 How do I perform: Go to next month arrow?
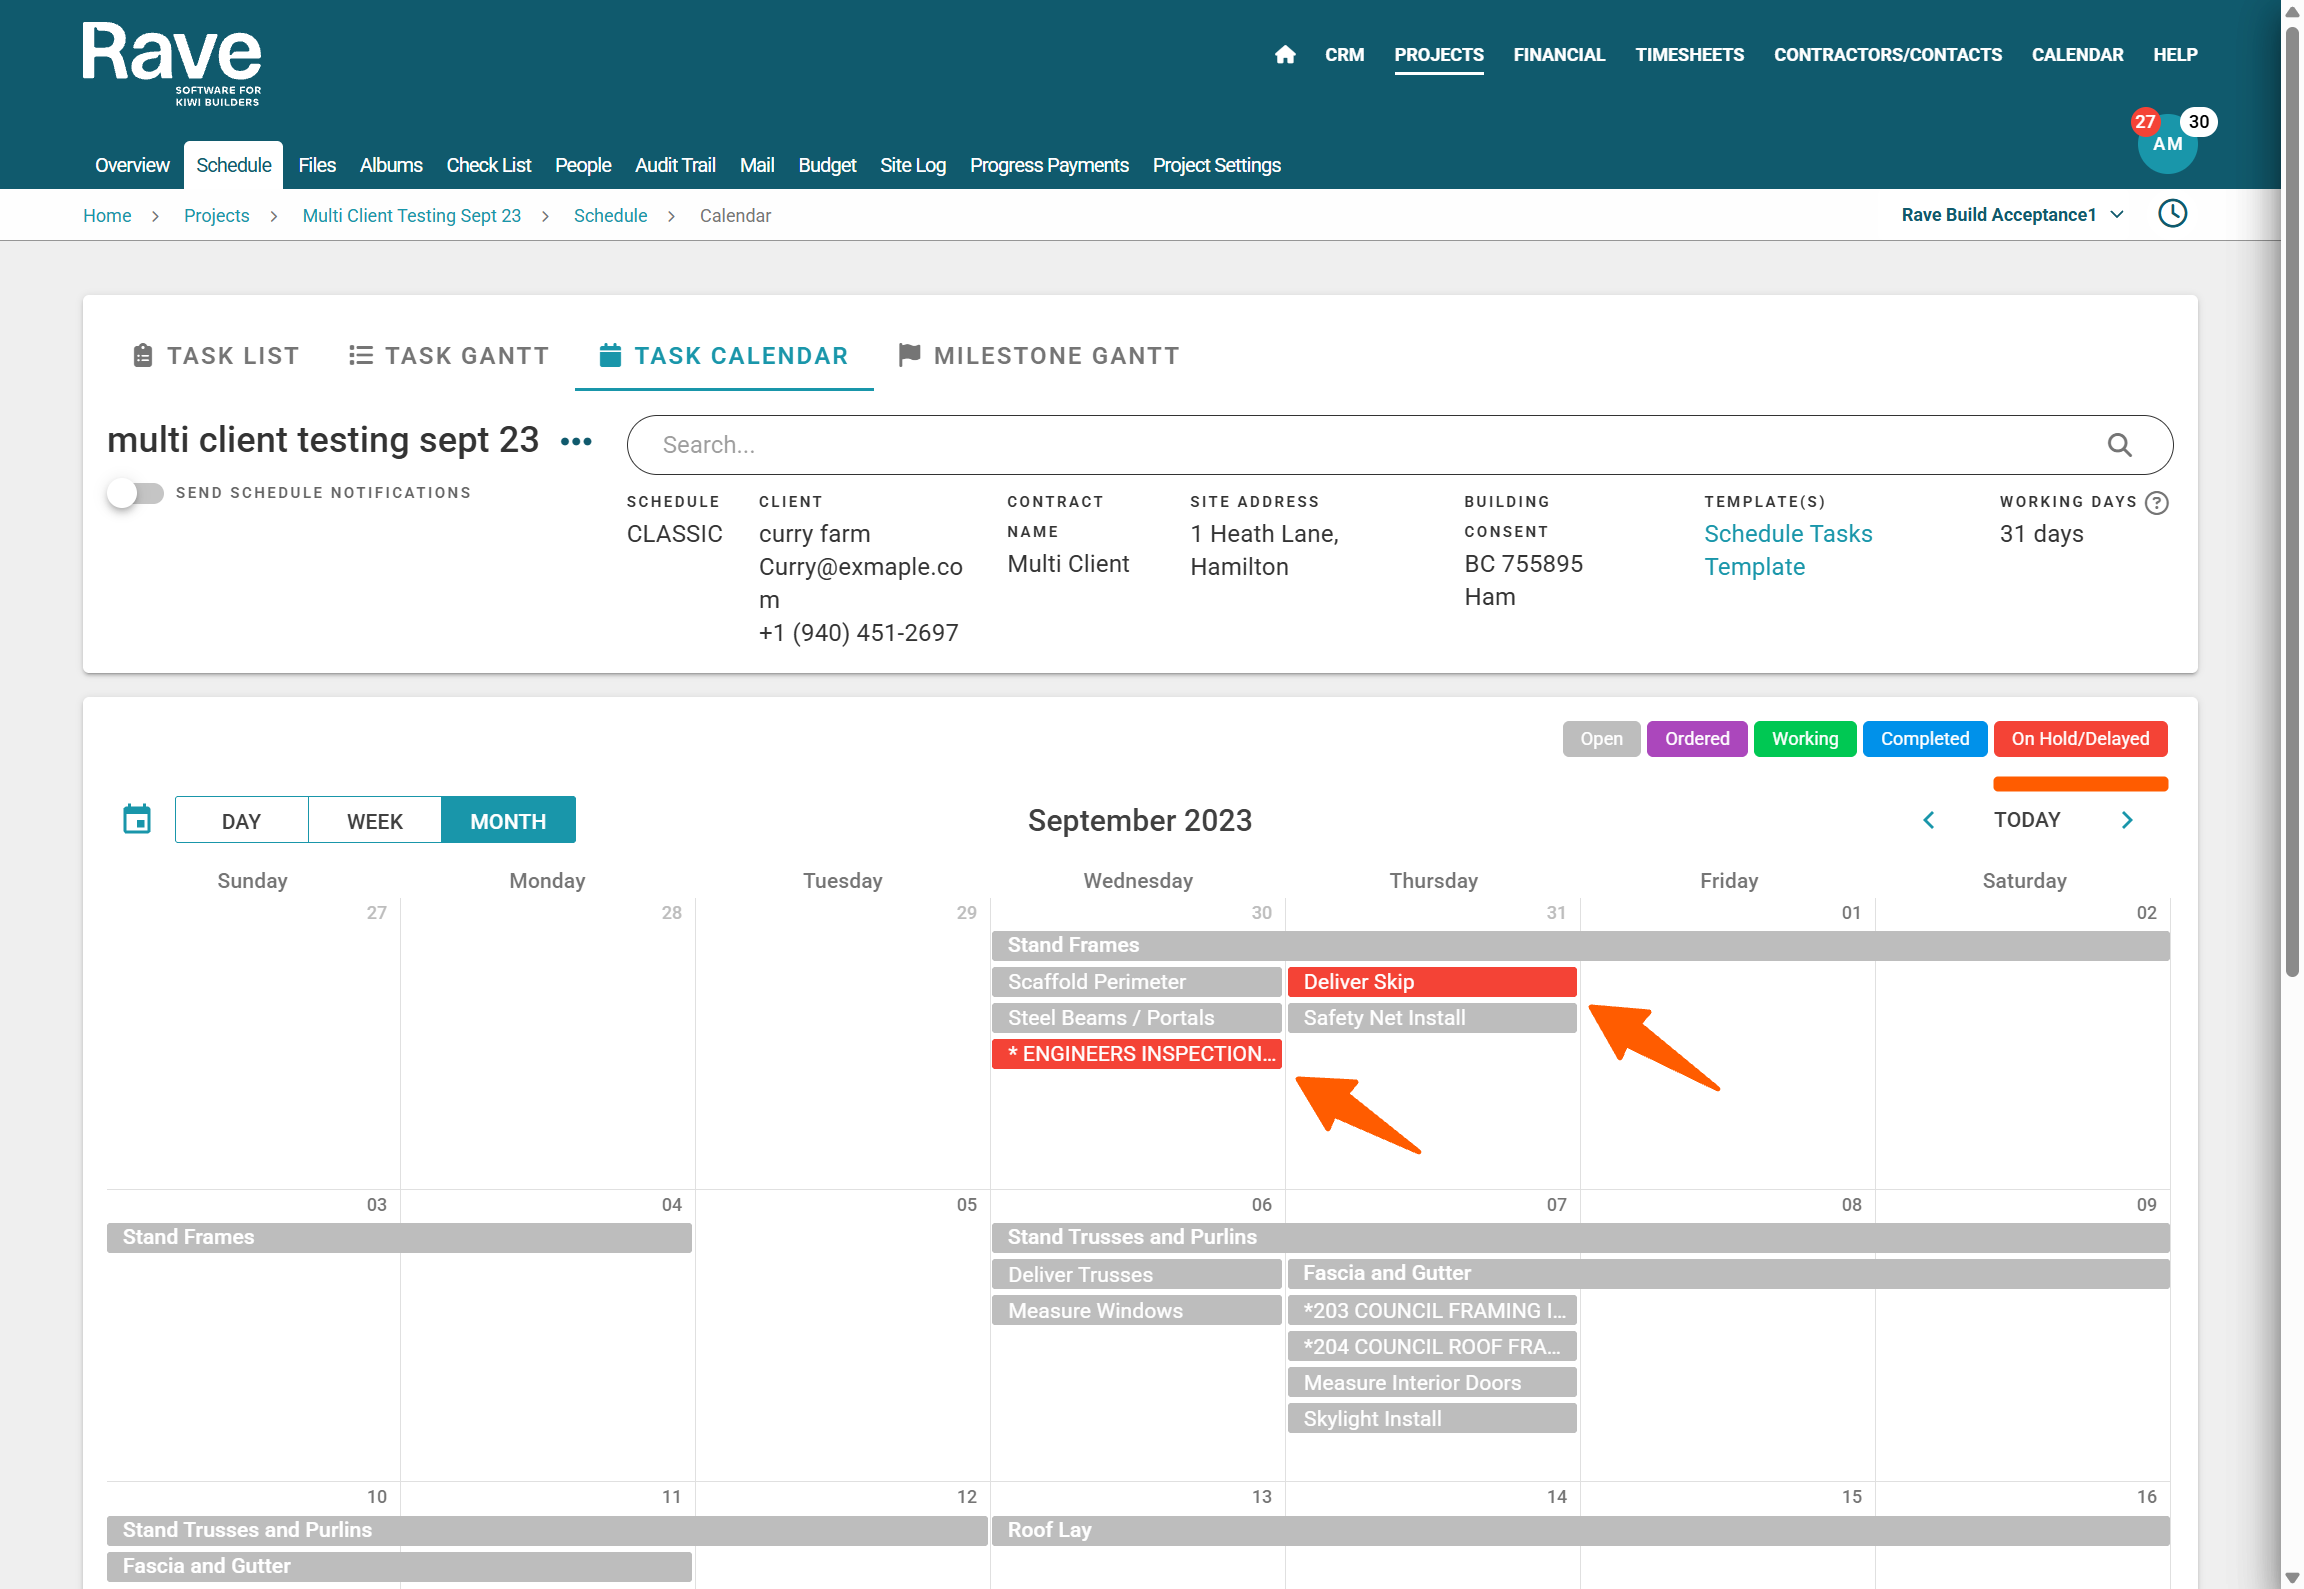pyautogui.click(x=2127, y=820)
